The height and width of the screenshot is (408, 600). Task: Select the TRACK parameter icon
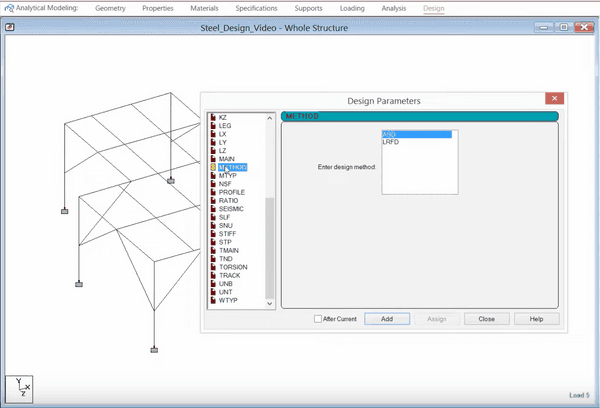pyautogui.click(x=213, y=275)
